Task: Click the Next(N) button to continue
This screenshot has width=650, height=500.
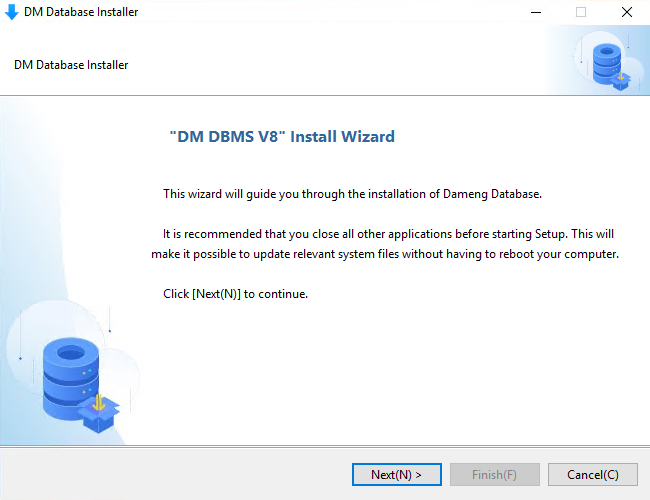Action: point(397,474)
